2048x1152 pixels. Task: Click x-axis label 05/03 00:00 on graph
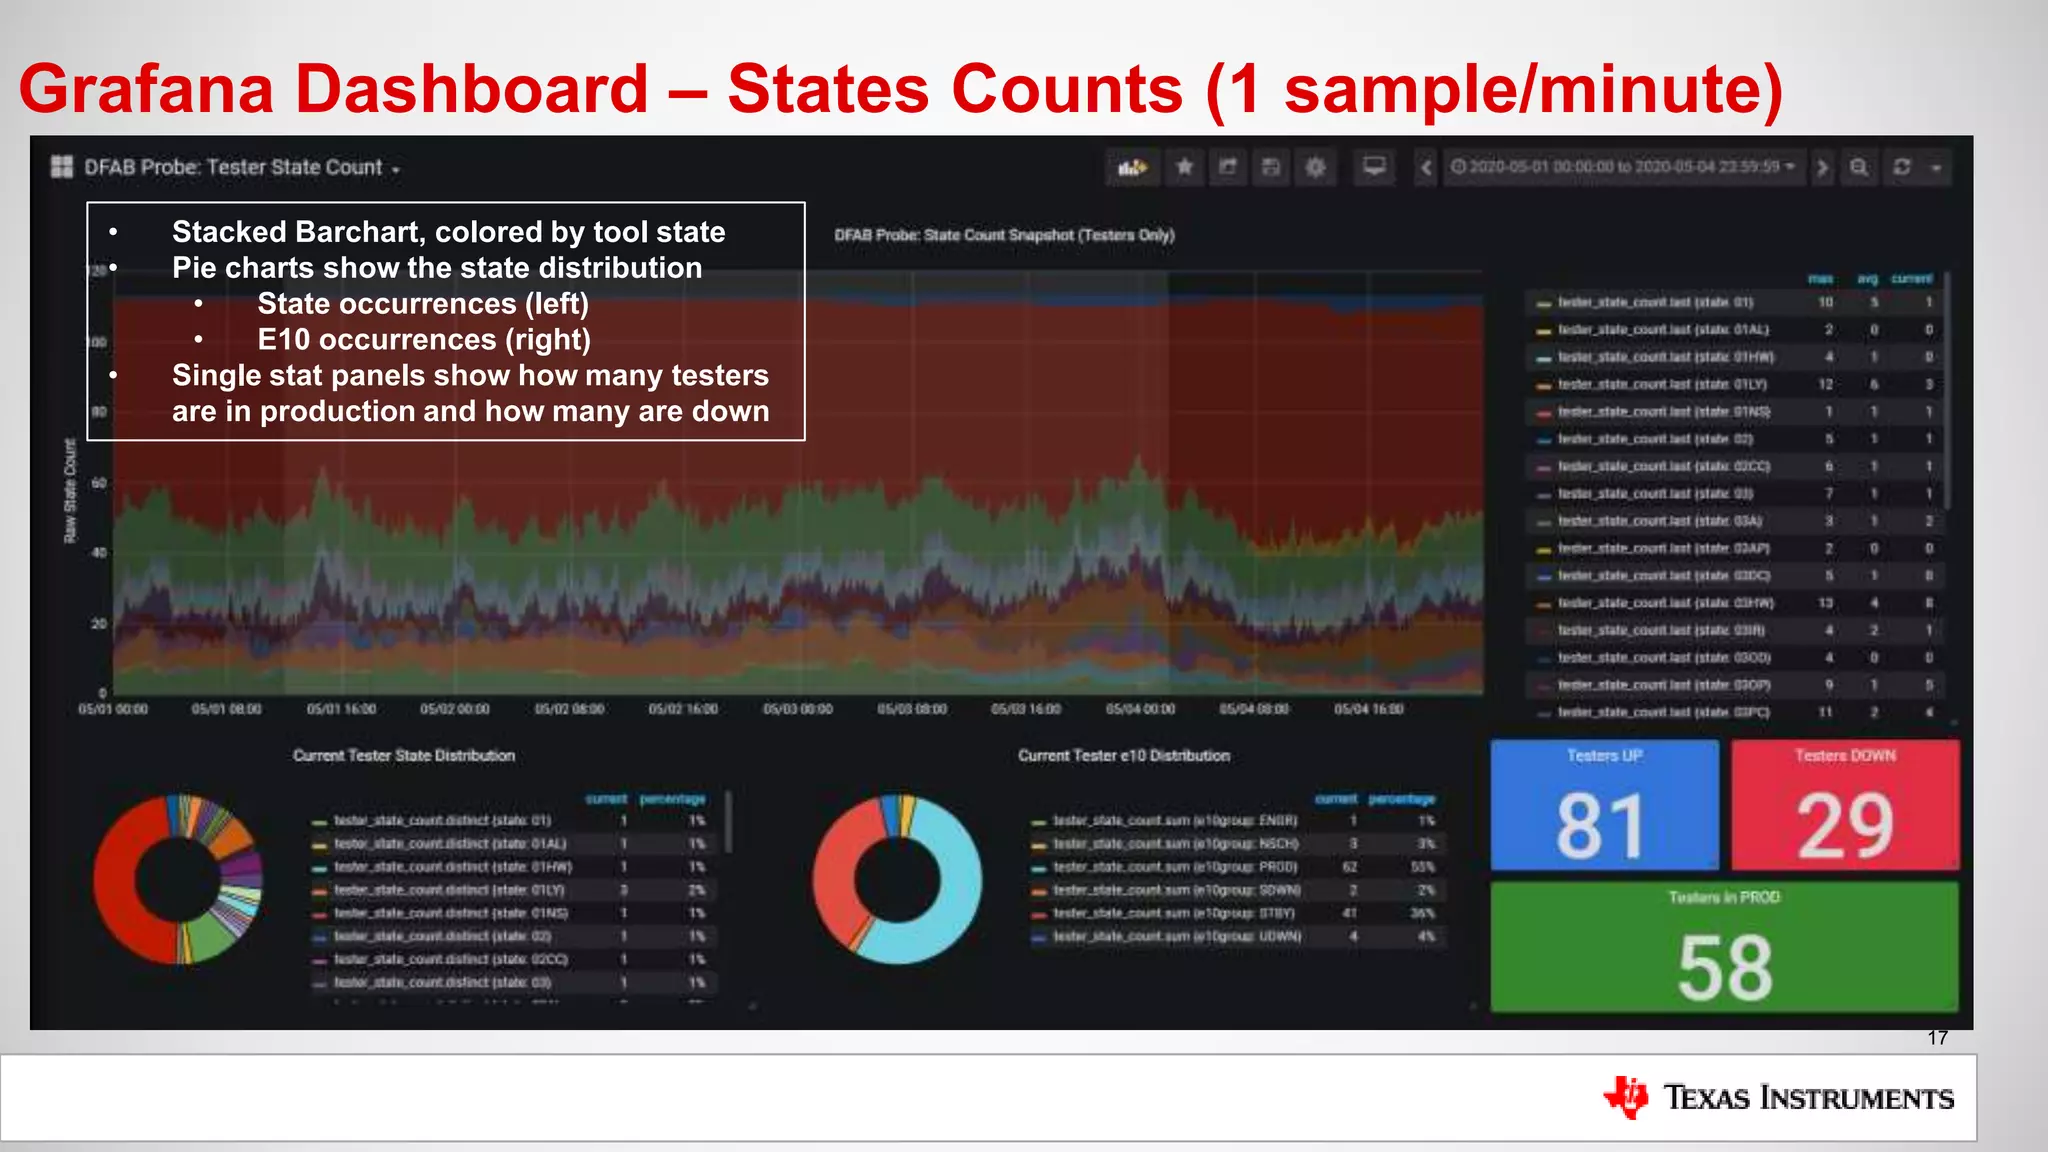(x=797, y=709)
